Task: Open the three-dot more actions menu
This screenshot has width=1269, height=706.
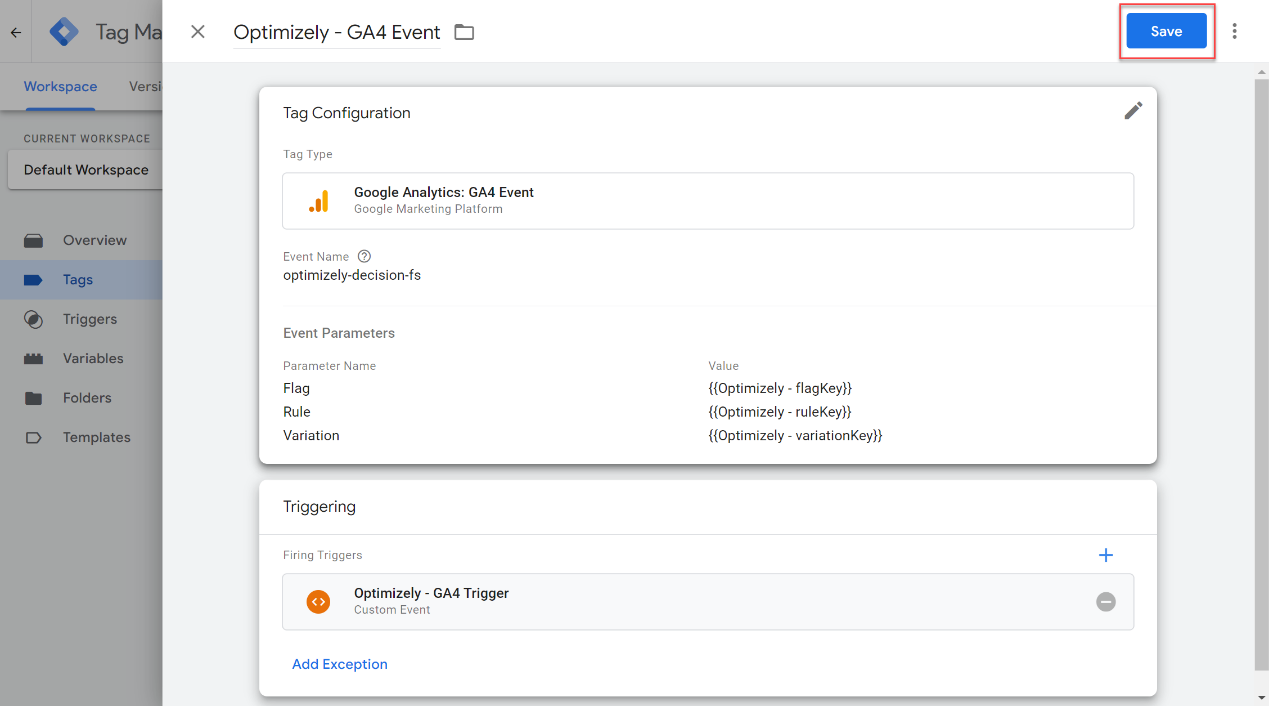Action: (x=1235, y=31)
